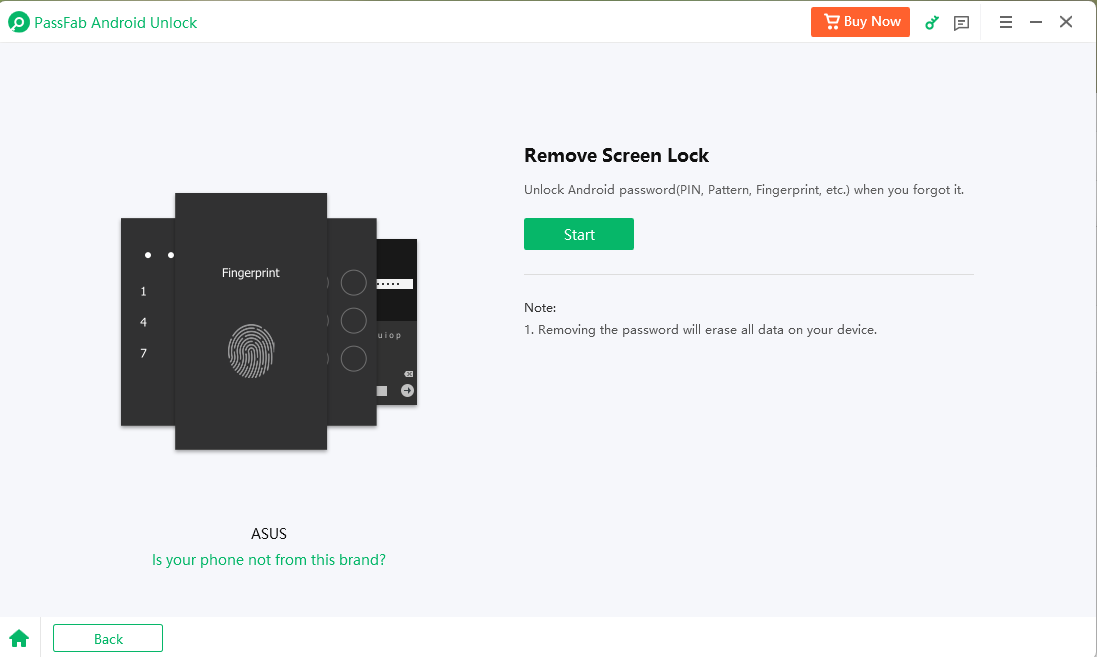Click the round arrow icon on keyboard card
This screenshot has width=1097, height=657.
[x=407, y=390]
